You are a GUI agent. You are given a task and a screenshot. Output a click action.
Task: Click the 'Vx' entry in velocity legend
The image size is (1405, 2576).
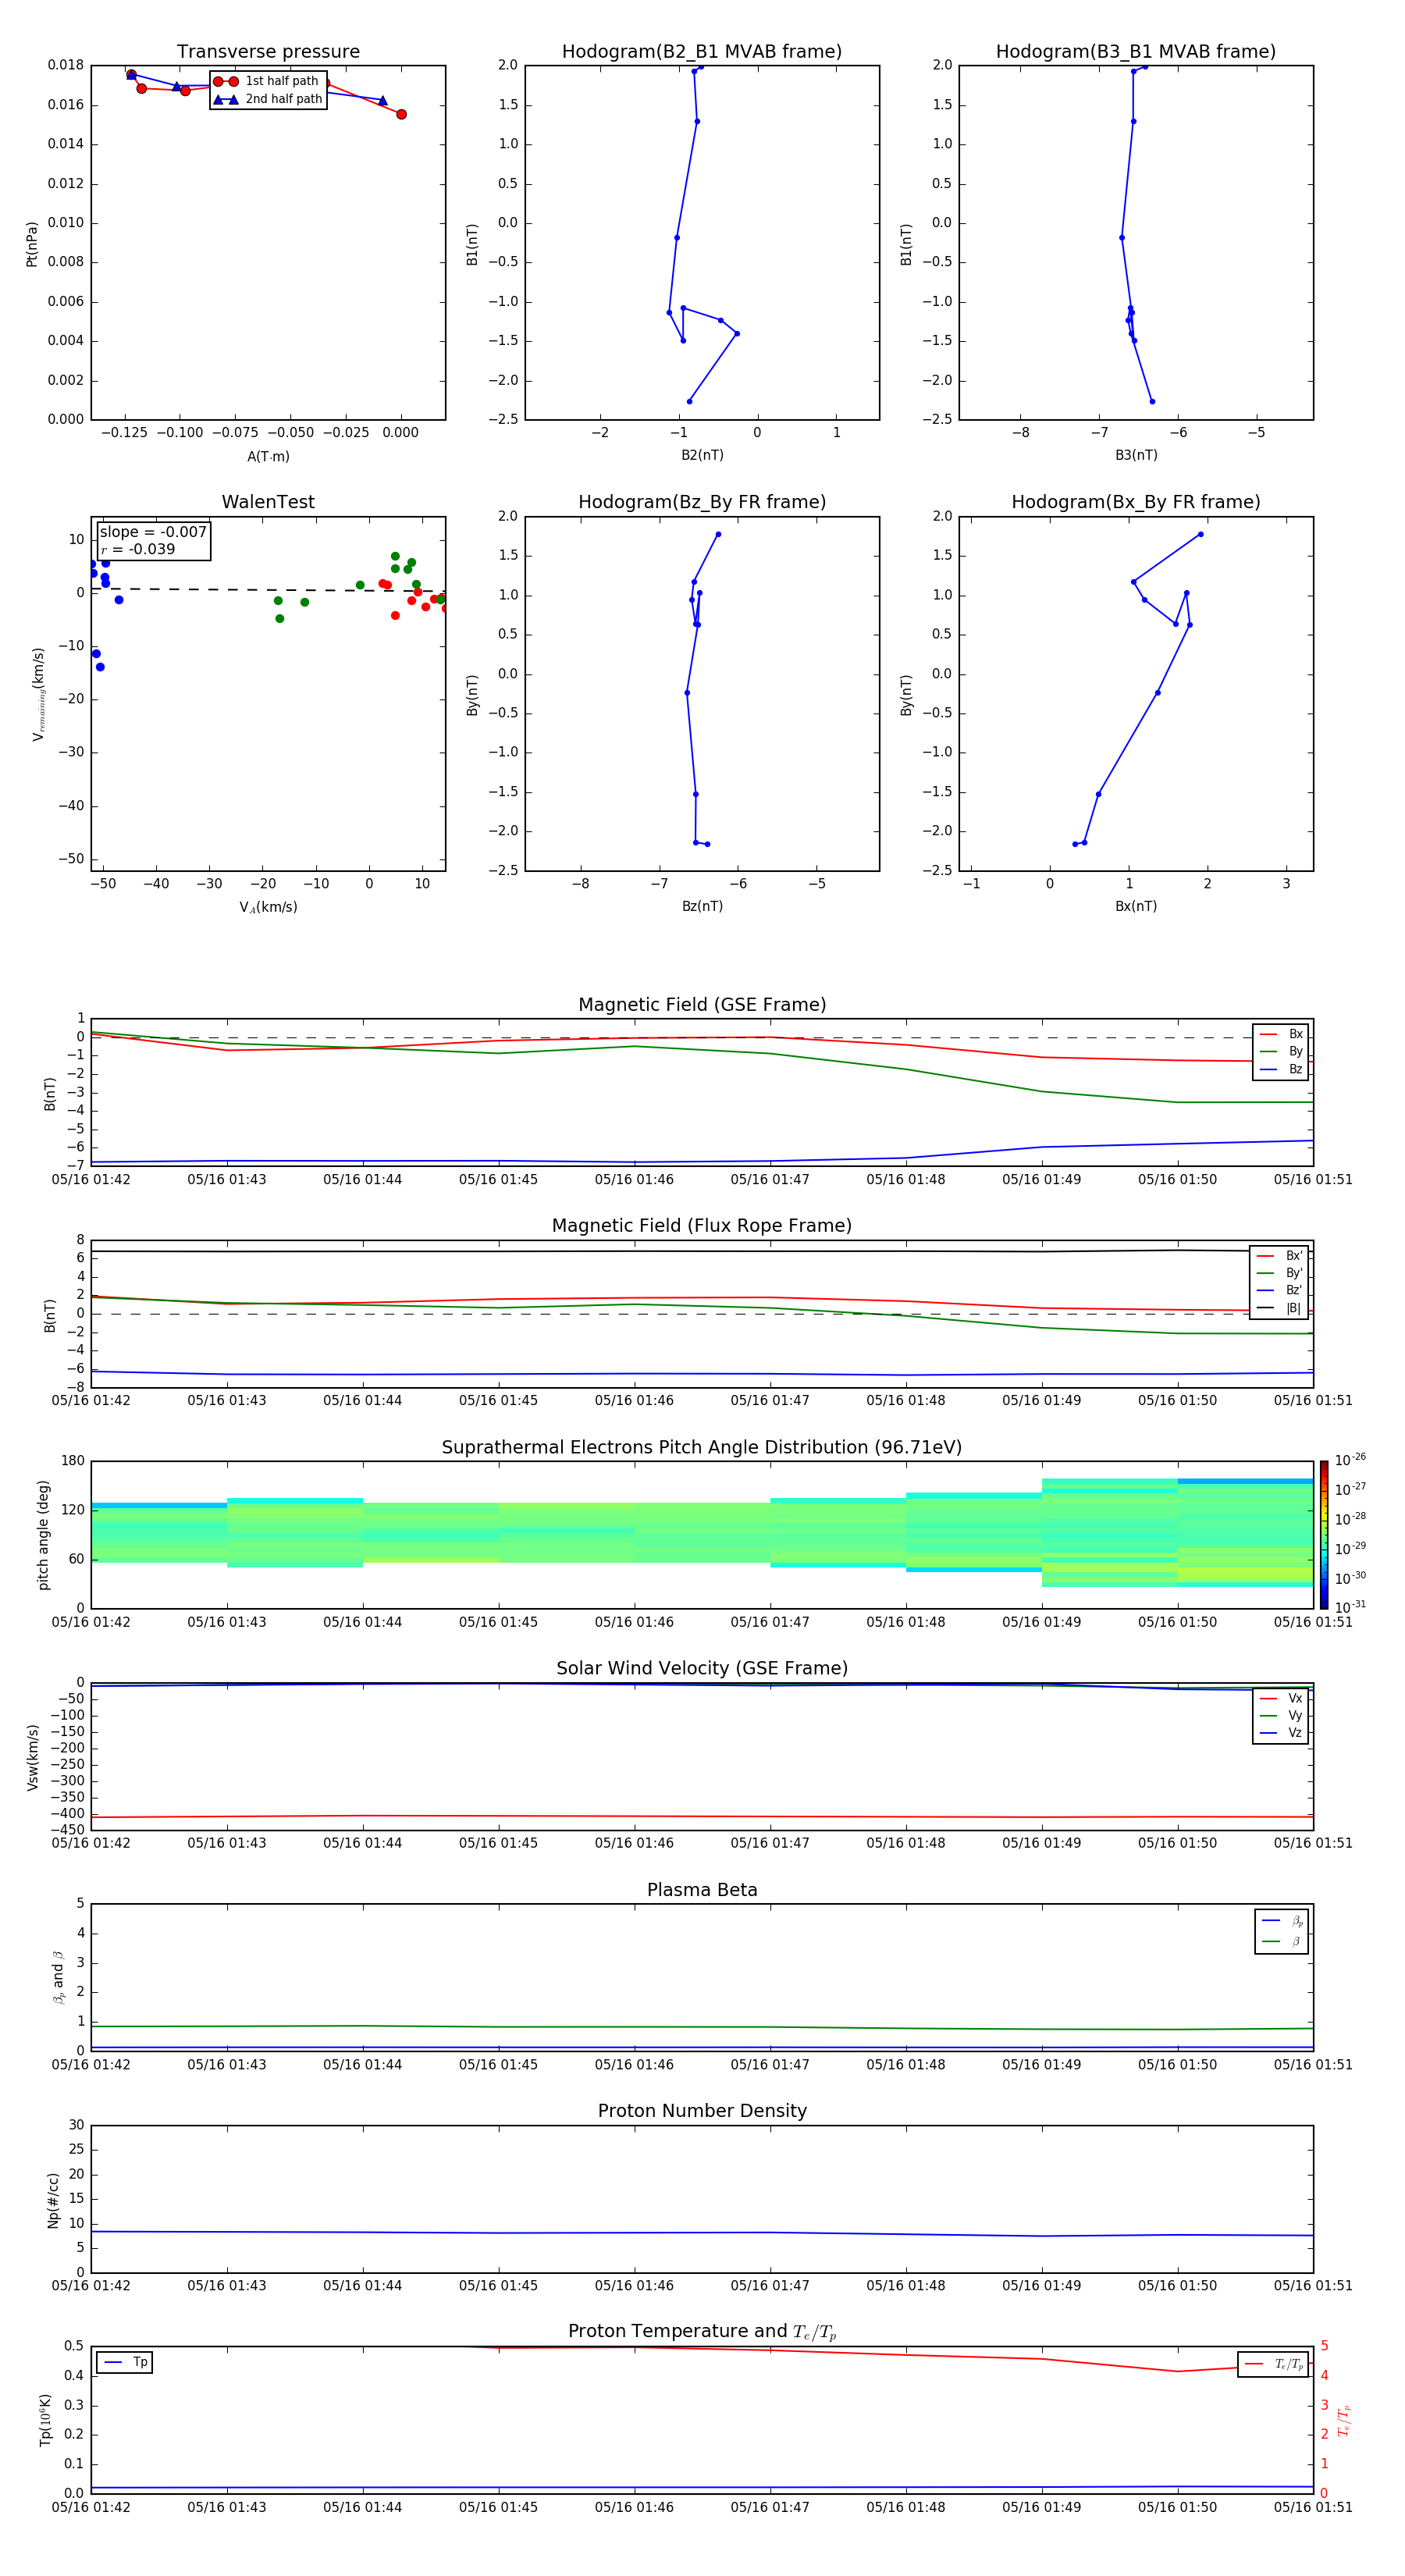pos(1281,1698)
